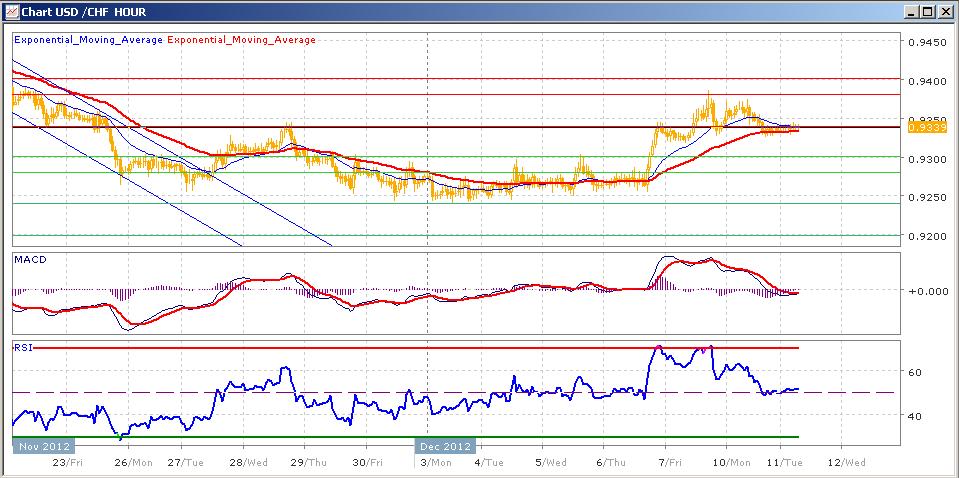
Task: Maximize the USD/CHF chart window
Action: point(927,12)
